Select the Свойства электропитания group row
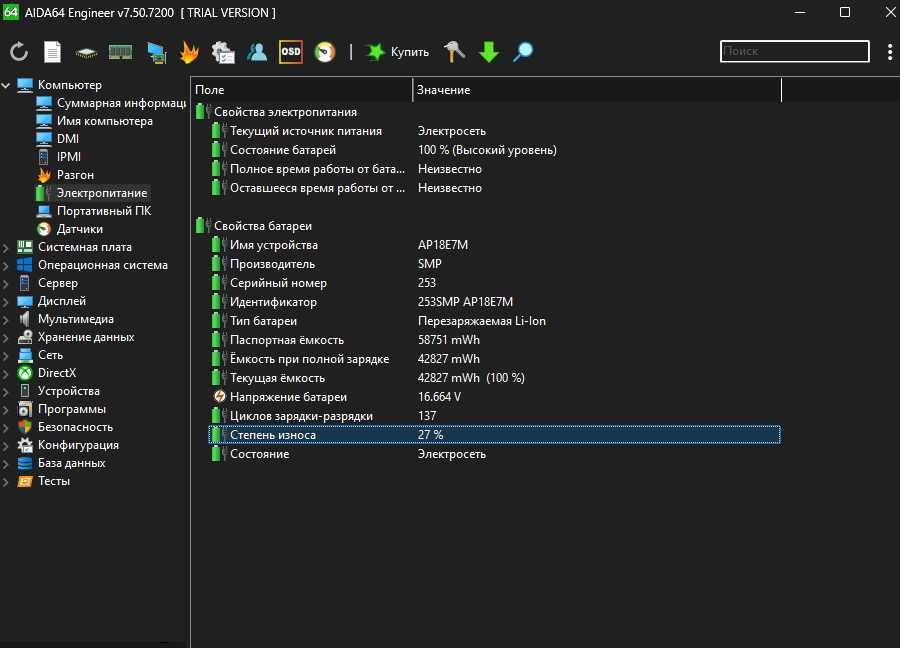 [487, 112]
